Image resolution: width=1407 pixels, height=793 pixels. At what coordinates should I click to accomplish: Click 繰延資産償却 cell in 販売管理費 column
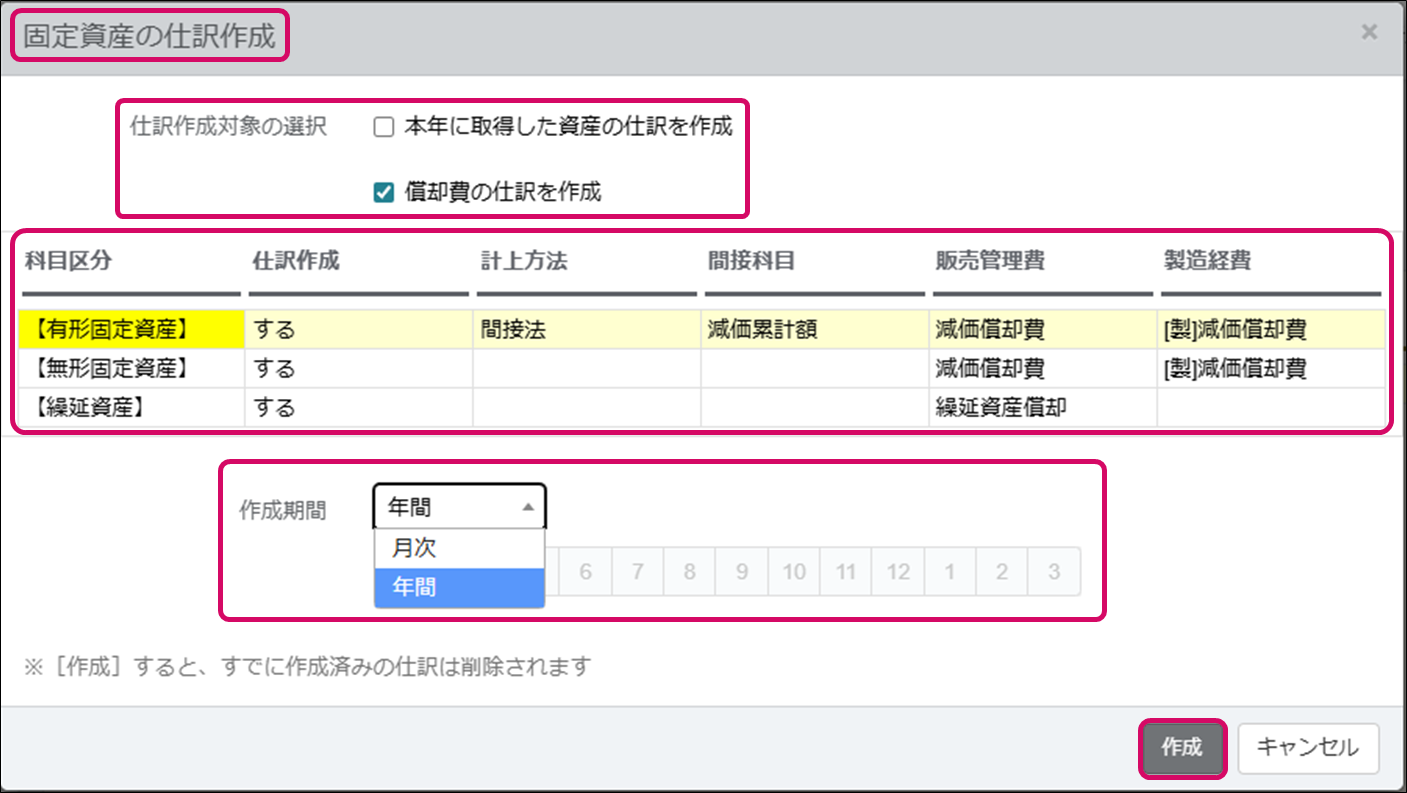1041,408
